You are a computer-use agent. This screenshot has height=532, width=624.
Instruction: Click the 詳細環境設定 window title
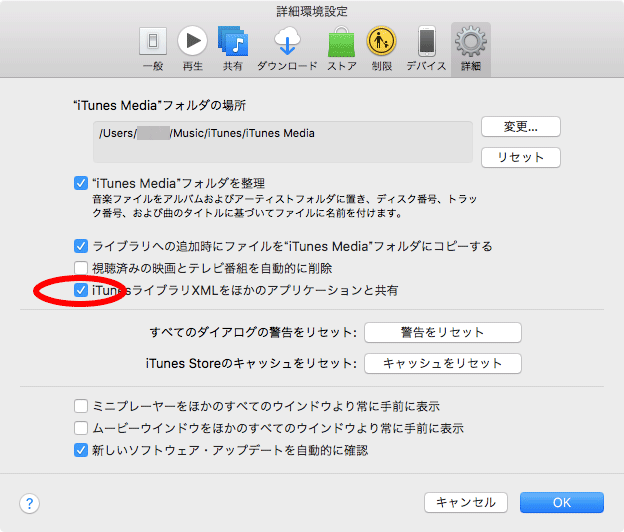pyautogui.click(x=312, y=11)
